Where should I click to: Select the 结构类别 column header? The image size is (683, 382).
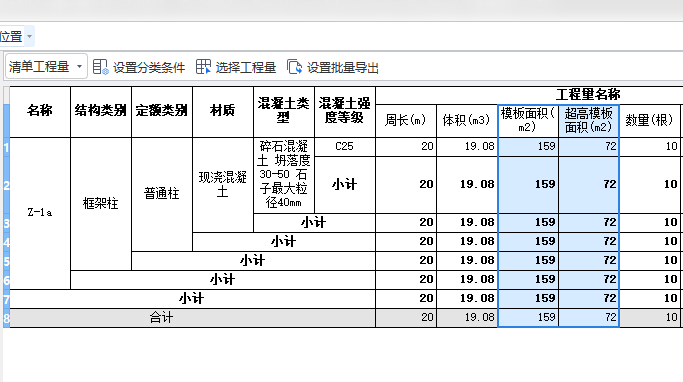(101, 112)
